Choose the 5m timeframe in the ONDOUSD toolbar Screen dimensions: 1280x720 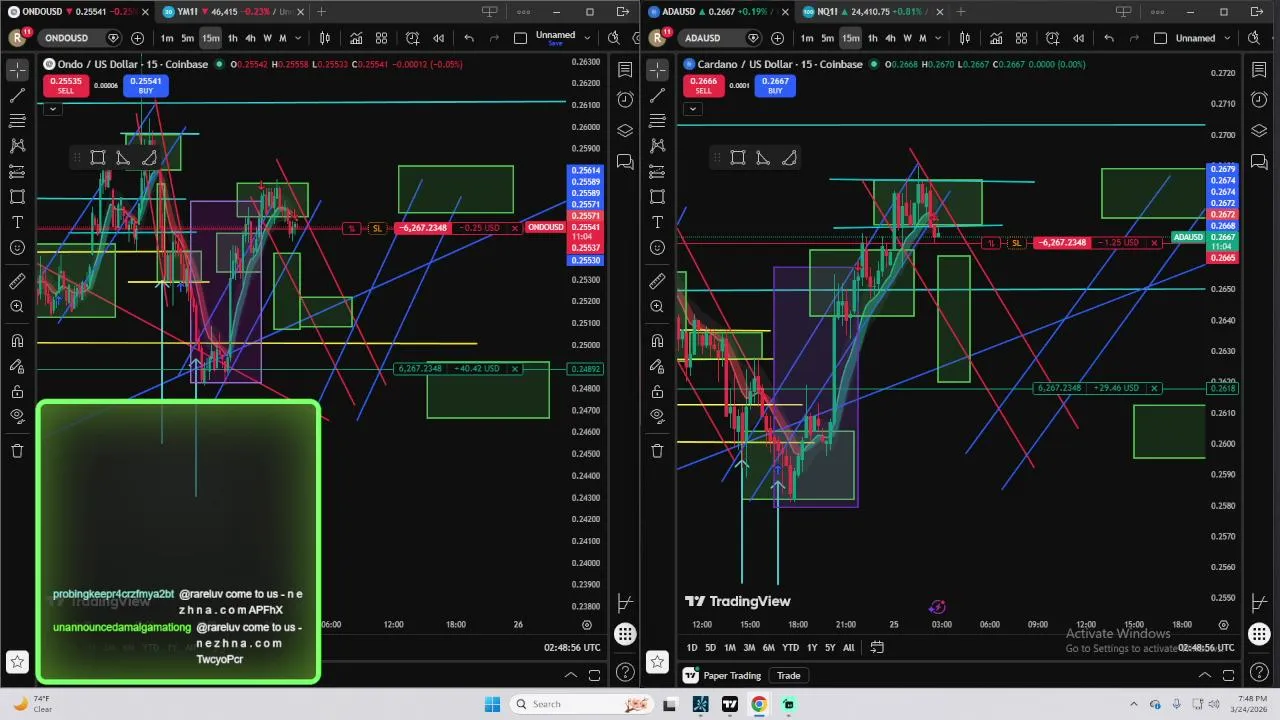(x=187, y=38)
